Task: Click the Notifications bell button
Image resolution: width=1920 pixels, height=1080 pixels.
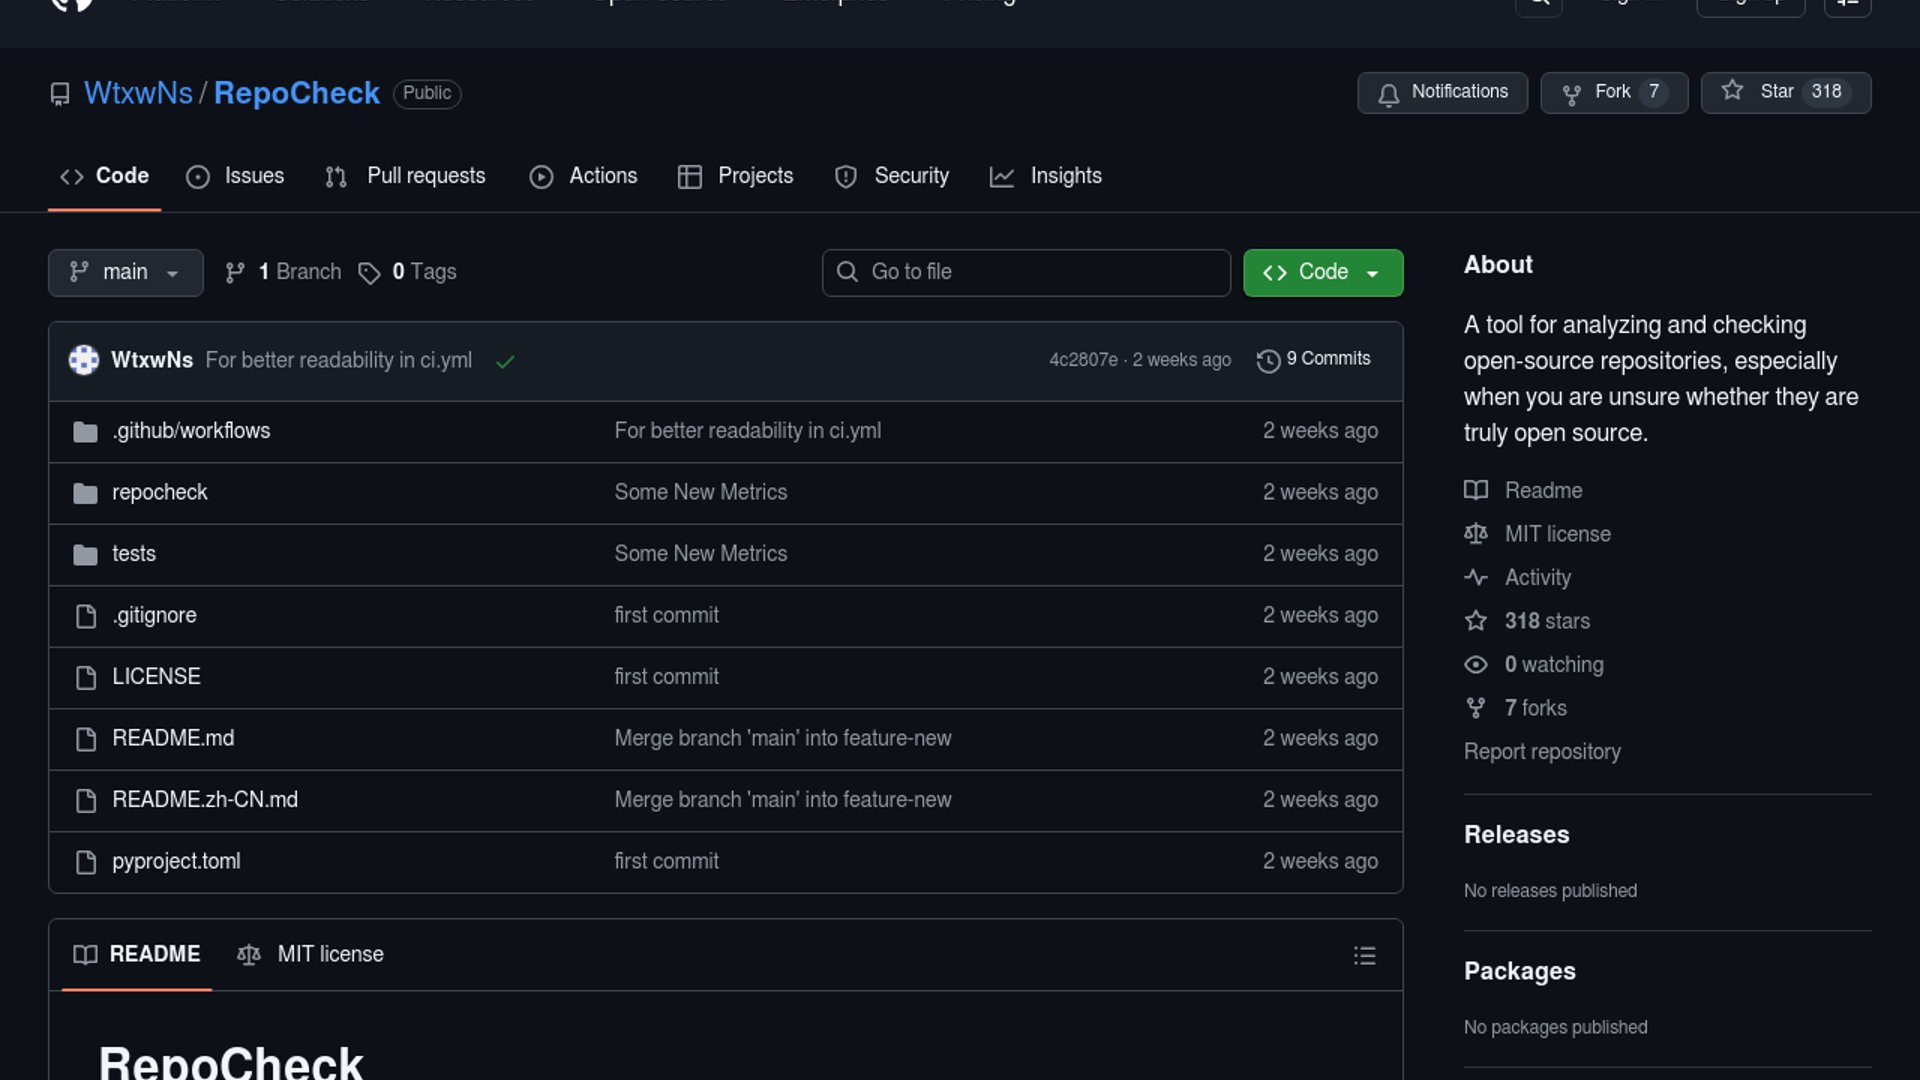Action: [x=1442, y=92]
